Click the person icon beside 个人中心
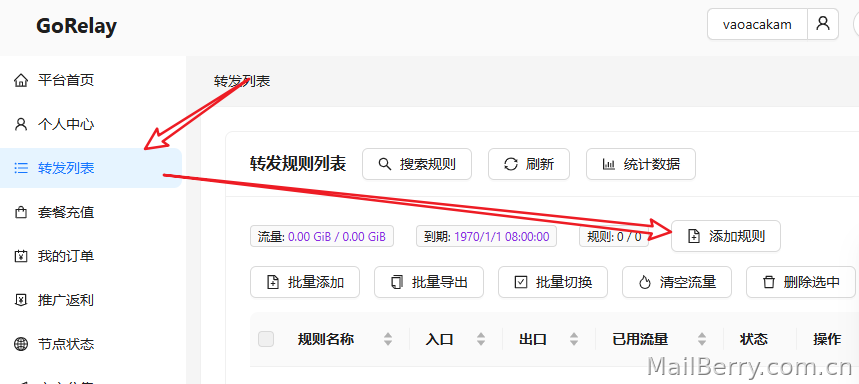 coord(21,124)
